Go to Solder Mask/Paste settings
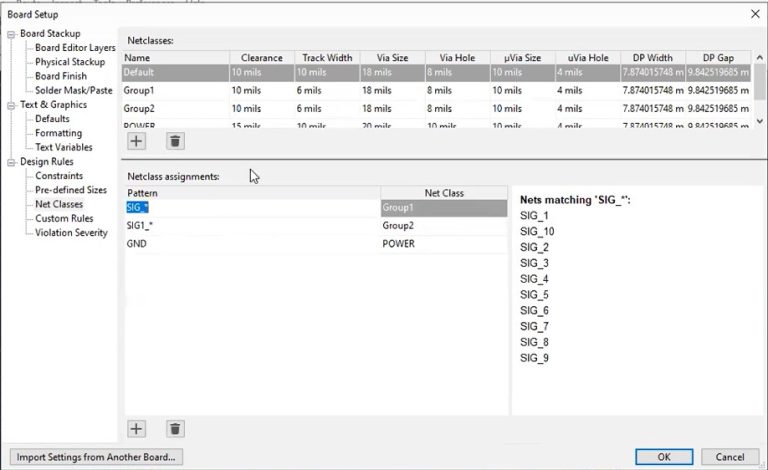The height and width of the screenshot is (470, 768). point(75,91)
